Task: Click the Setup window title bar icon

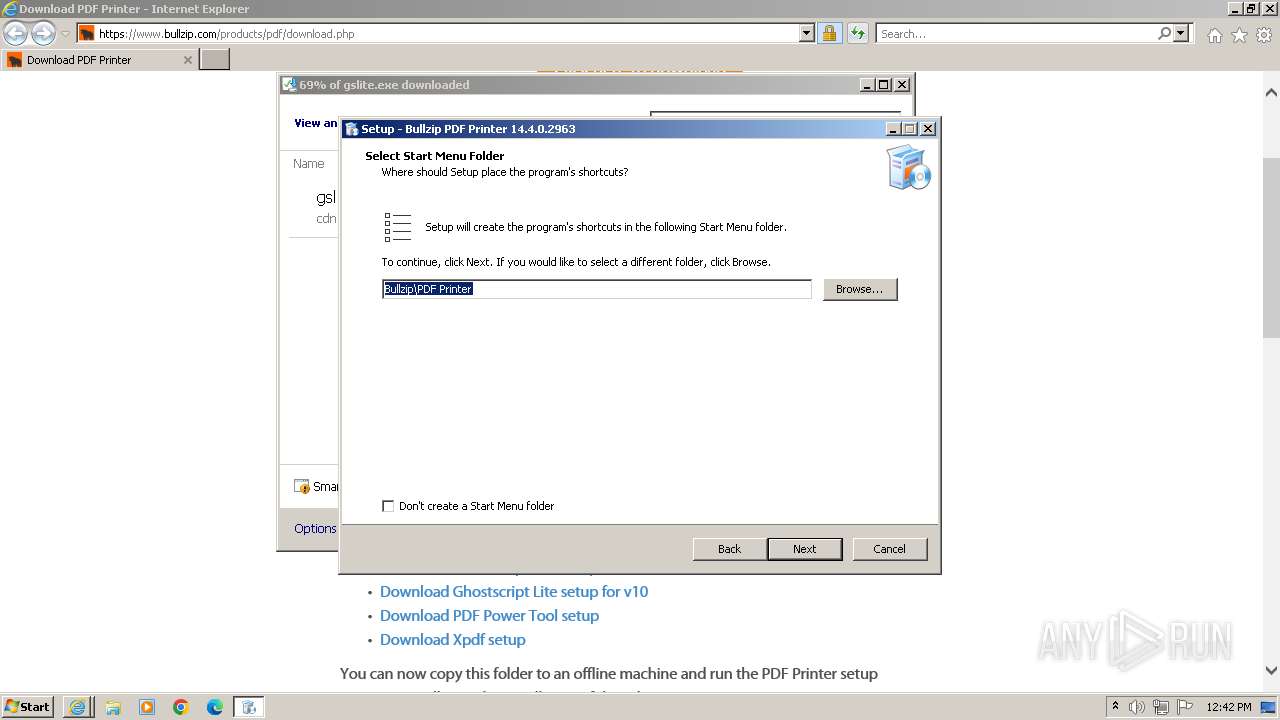Action: [x=351, y=129]
